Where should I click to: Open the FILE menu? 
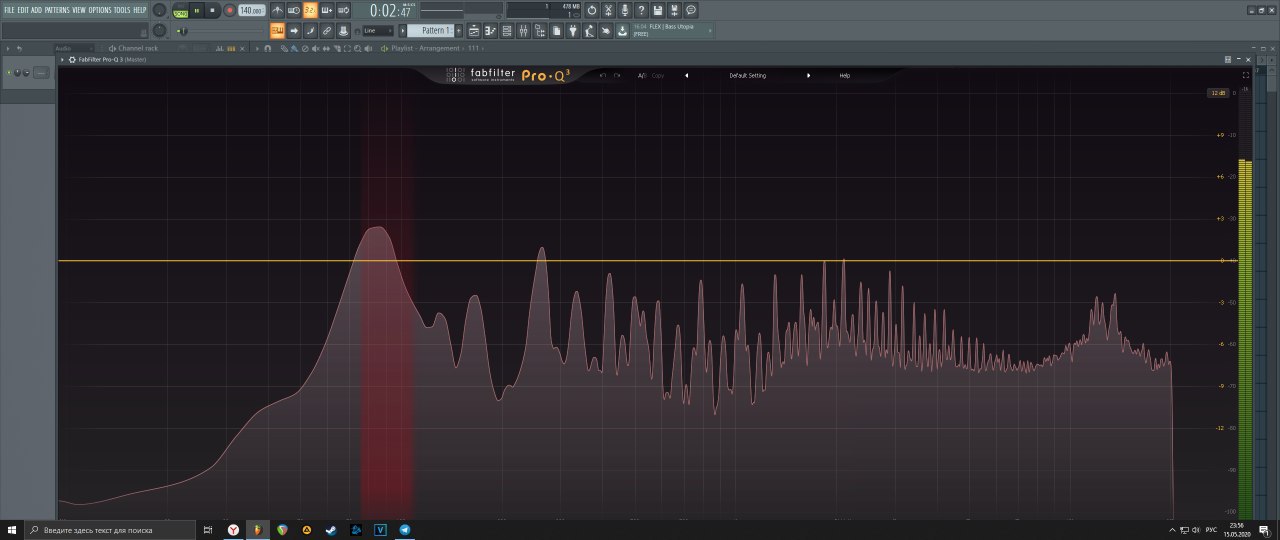click(9, 10)
